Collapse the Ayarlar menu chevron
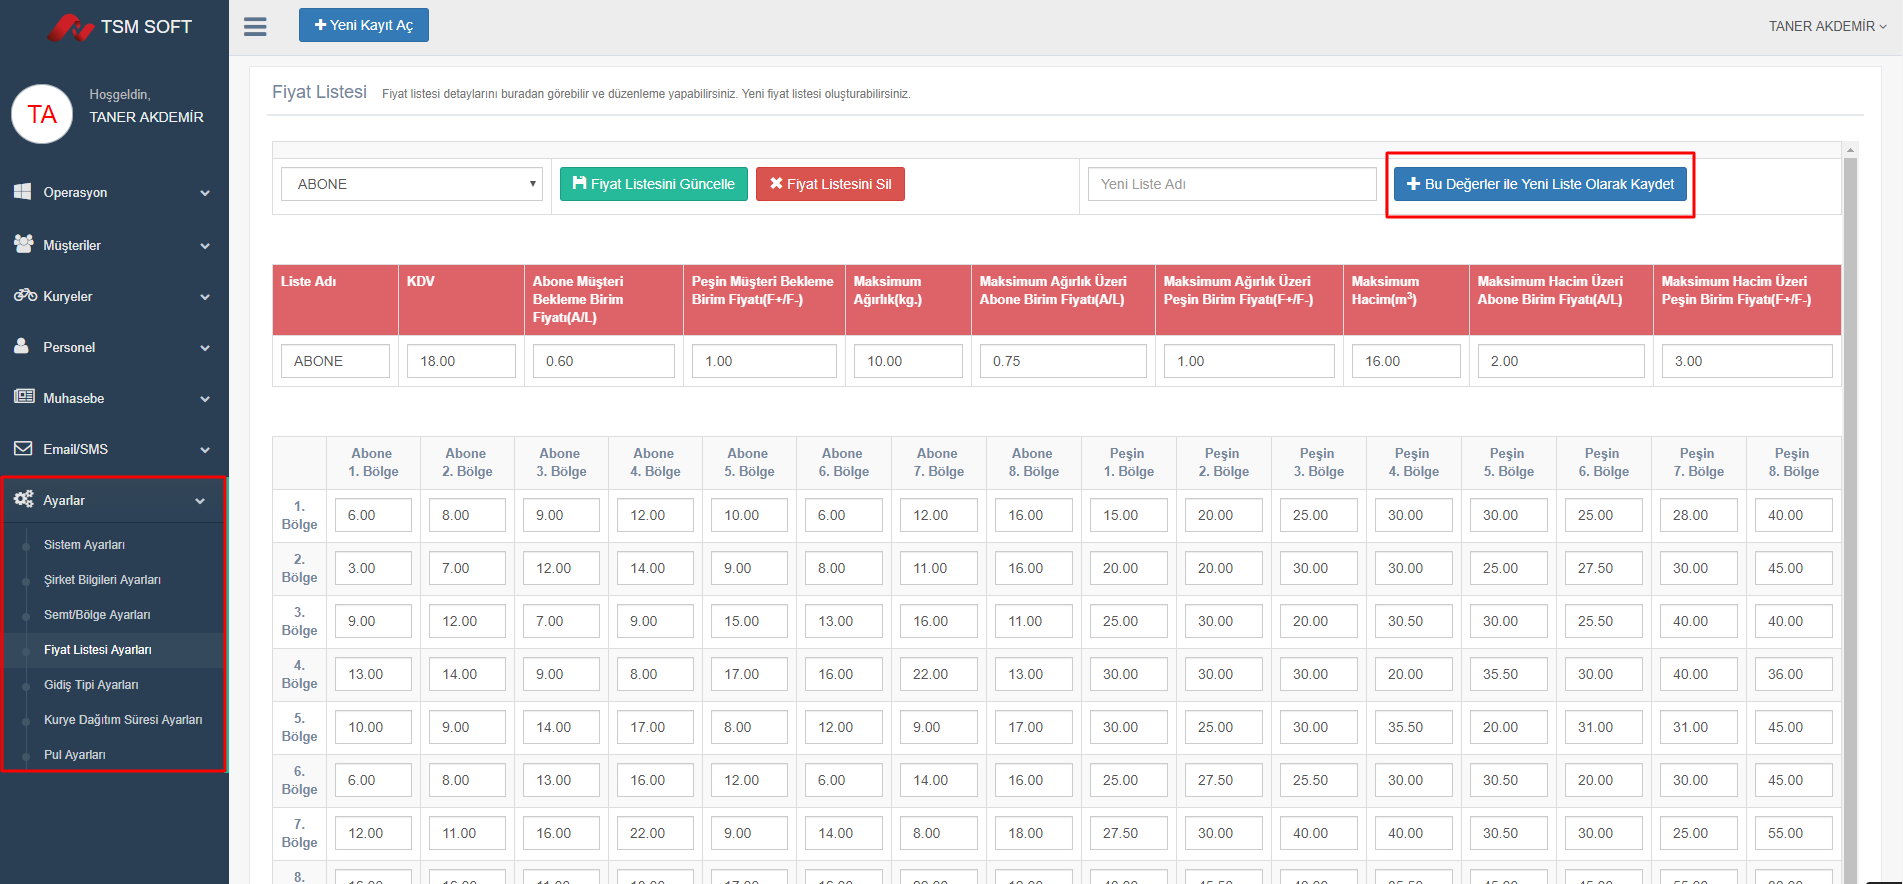The image size is (1903, 884). tap(200, 501)
